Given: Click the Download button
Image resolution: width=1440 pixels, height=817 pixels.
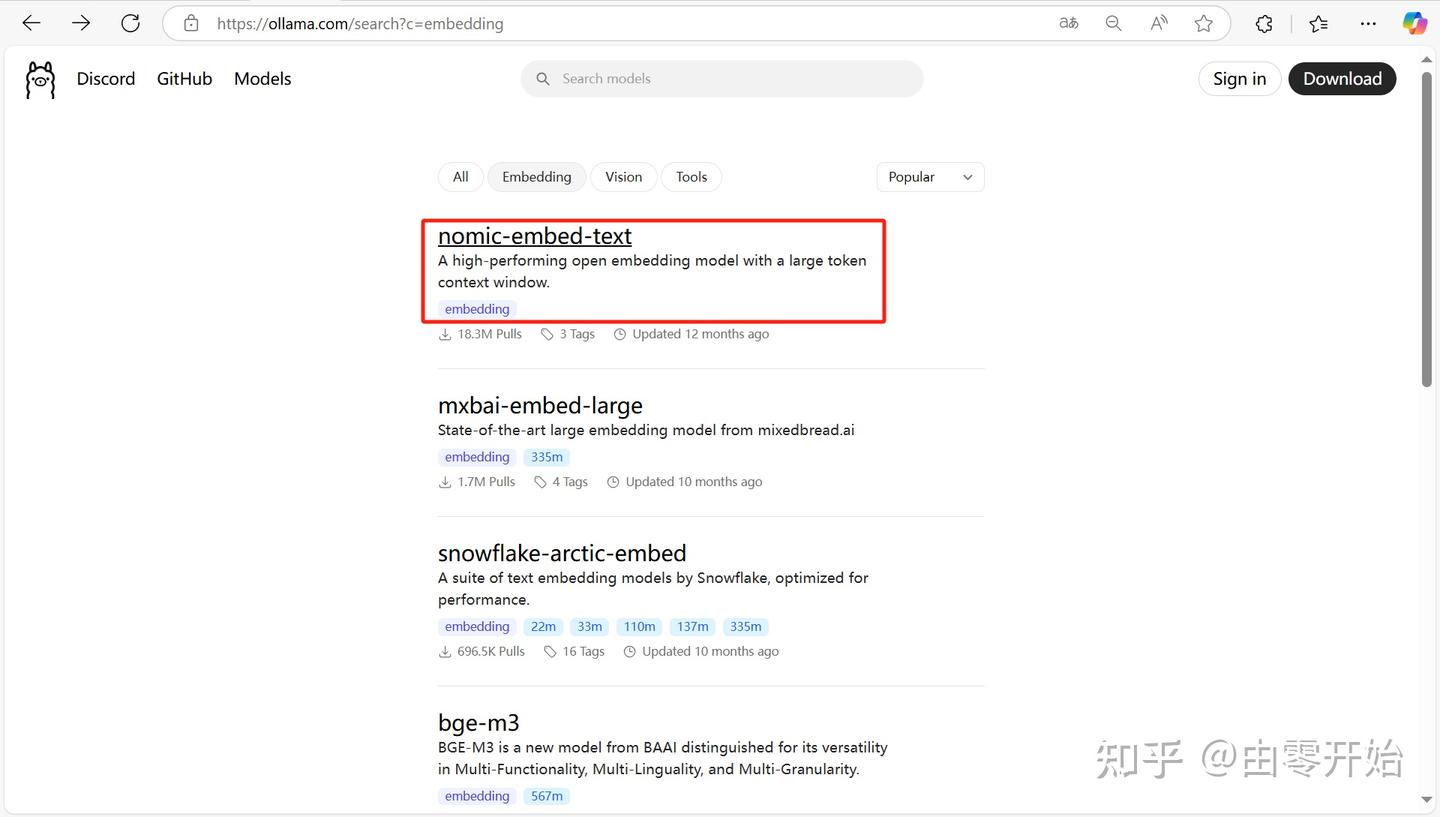Looking at the screenshot, I should click(1342, 79).
